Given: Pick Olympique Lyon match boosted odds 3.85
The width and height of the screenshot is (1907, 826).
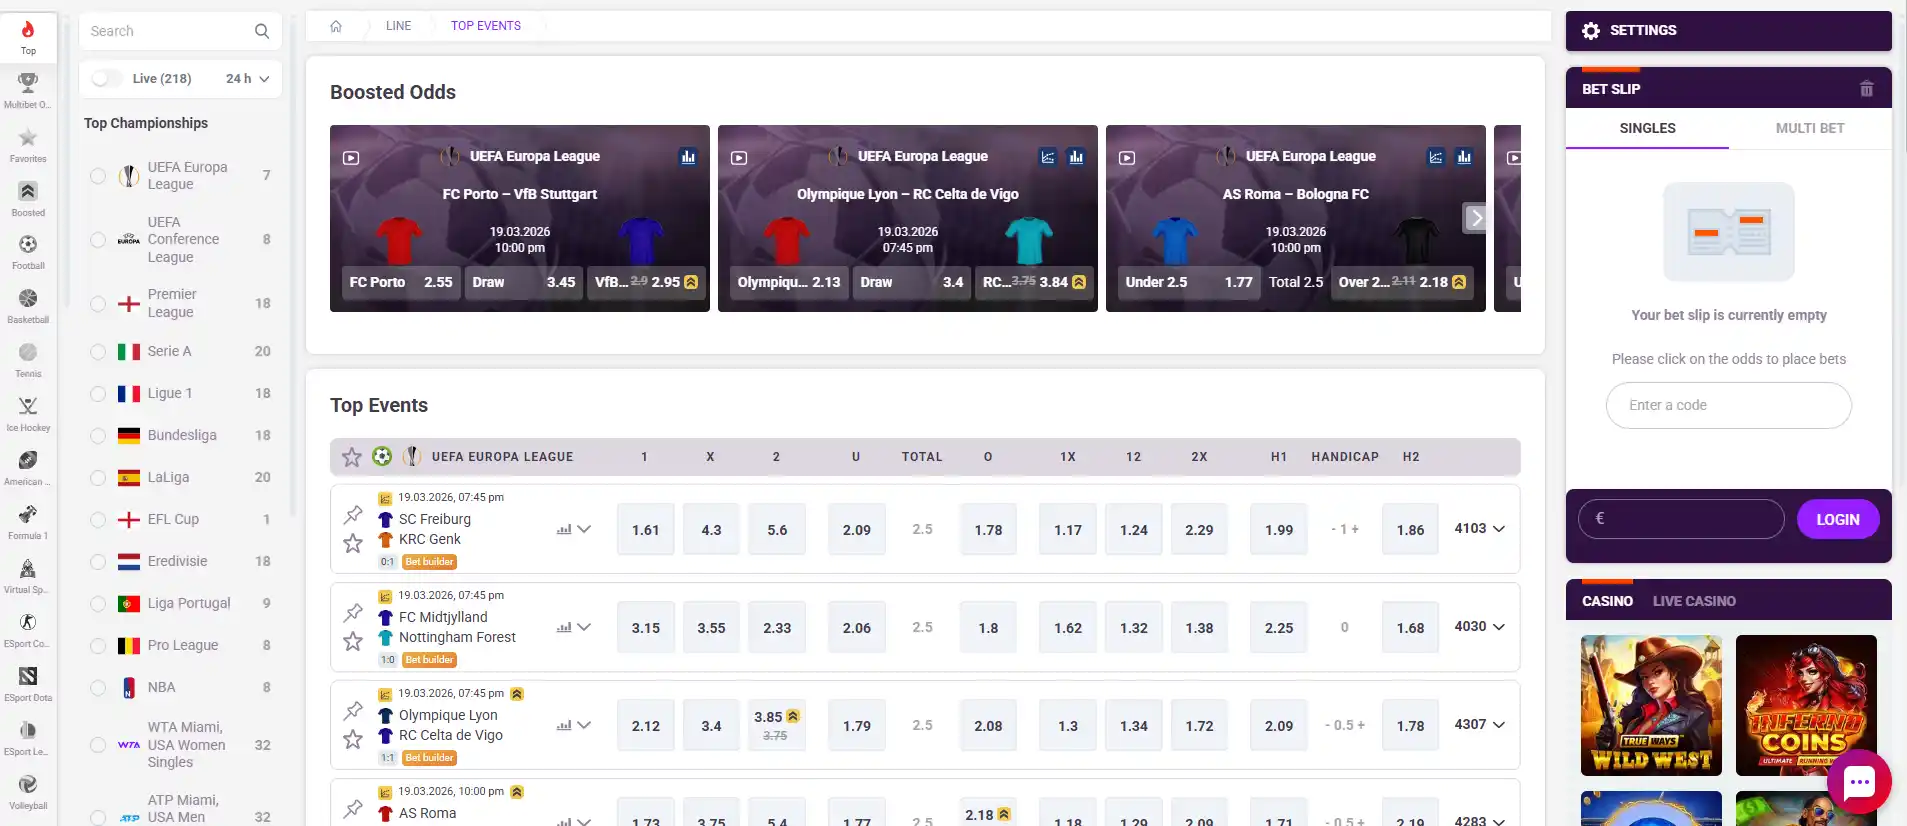Looking at the screenshot, I should (777, 726).
